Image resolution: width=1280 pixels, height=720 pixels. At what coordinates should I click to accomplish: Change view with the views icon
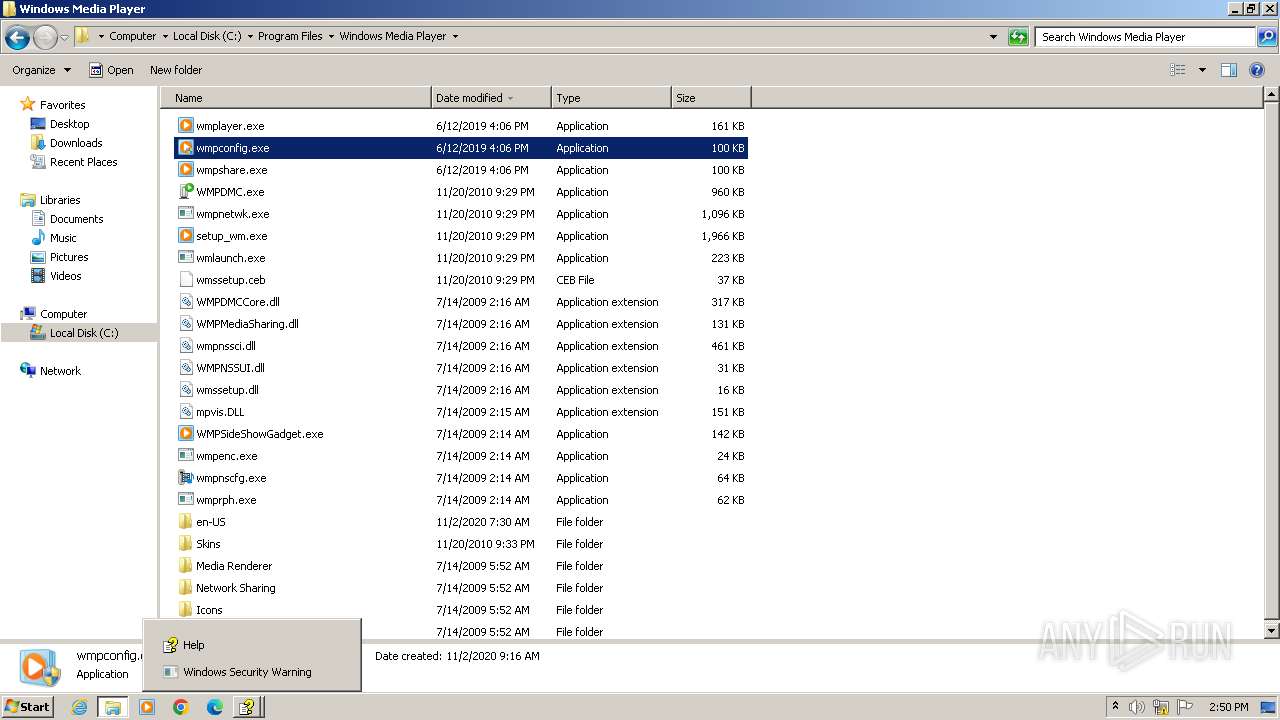(x=1178, y=70)
